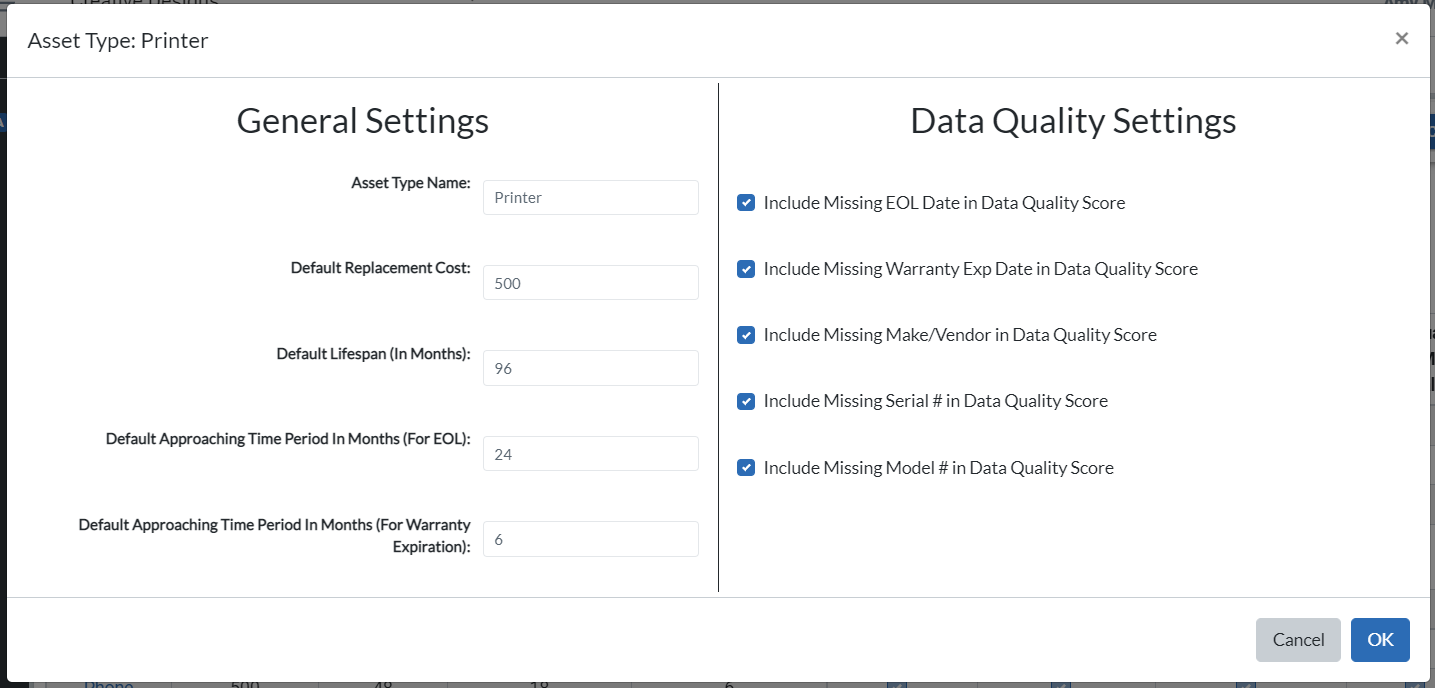
Task: Click the General Settings heading
Action: [x=362, y=120]
